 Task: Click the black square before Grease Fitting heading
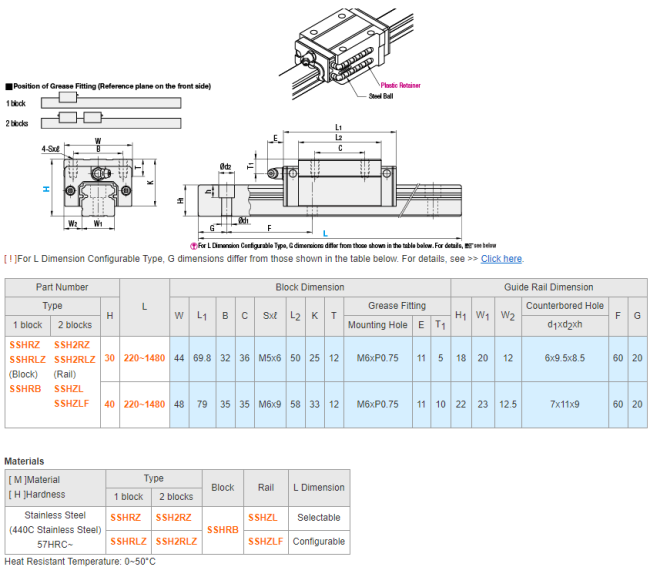click(x=8, y=87)
